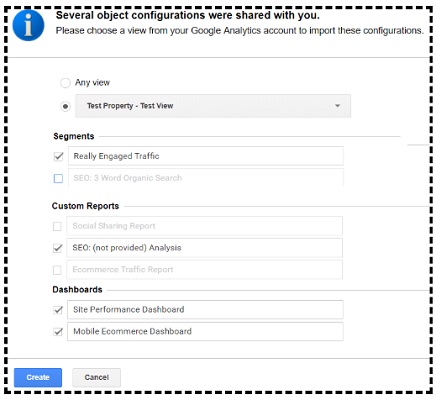Check the SEO: 3 Word Organic Search segment
The height and width of the screenshot is (400, 436).
tap(58, 178)
